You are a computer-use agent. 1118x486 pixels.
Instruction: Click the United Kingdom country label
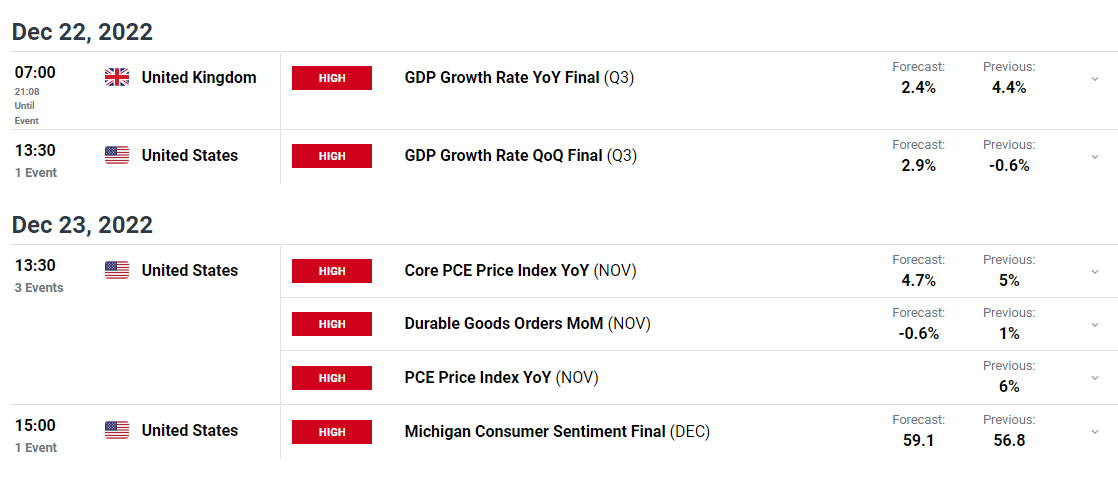[x=199, y=78]
